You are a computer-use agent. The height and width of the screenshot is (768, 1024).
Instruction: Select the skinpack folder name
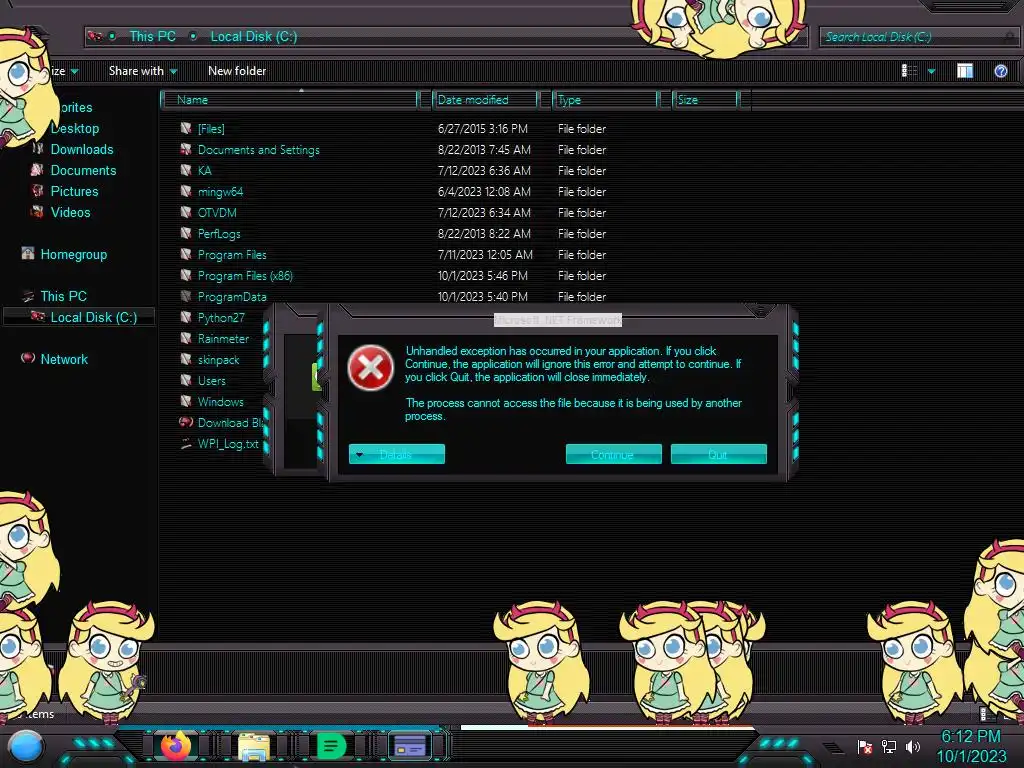[218, 360]
